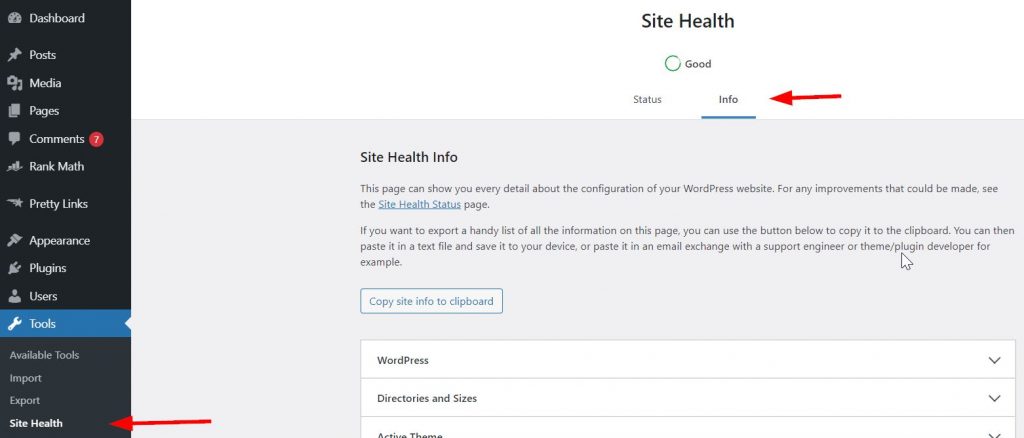1024x438 pixels.
Task: Click the Pages icon in sidebar
Action: pos(14,111)
